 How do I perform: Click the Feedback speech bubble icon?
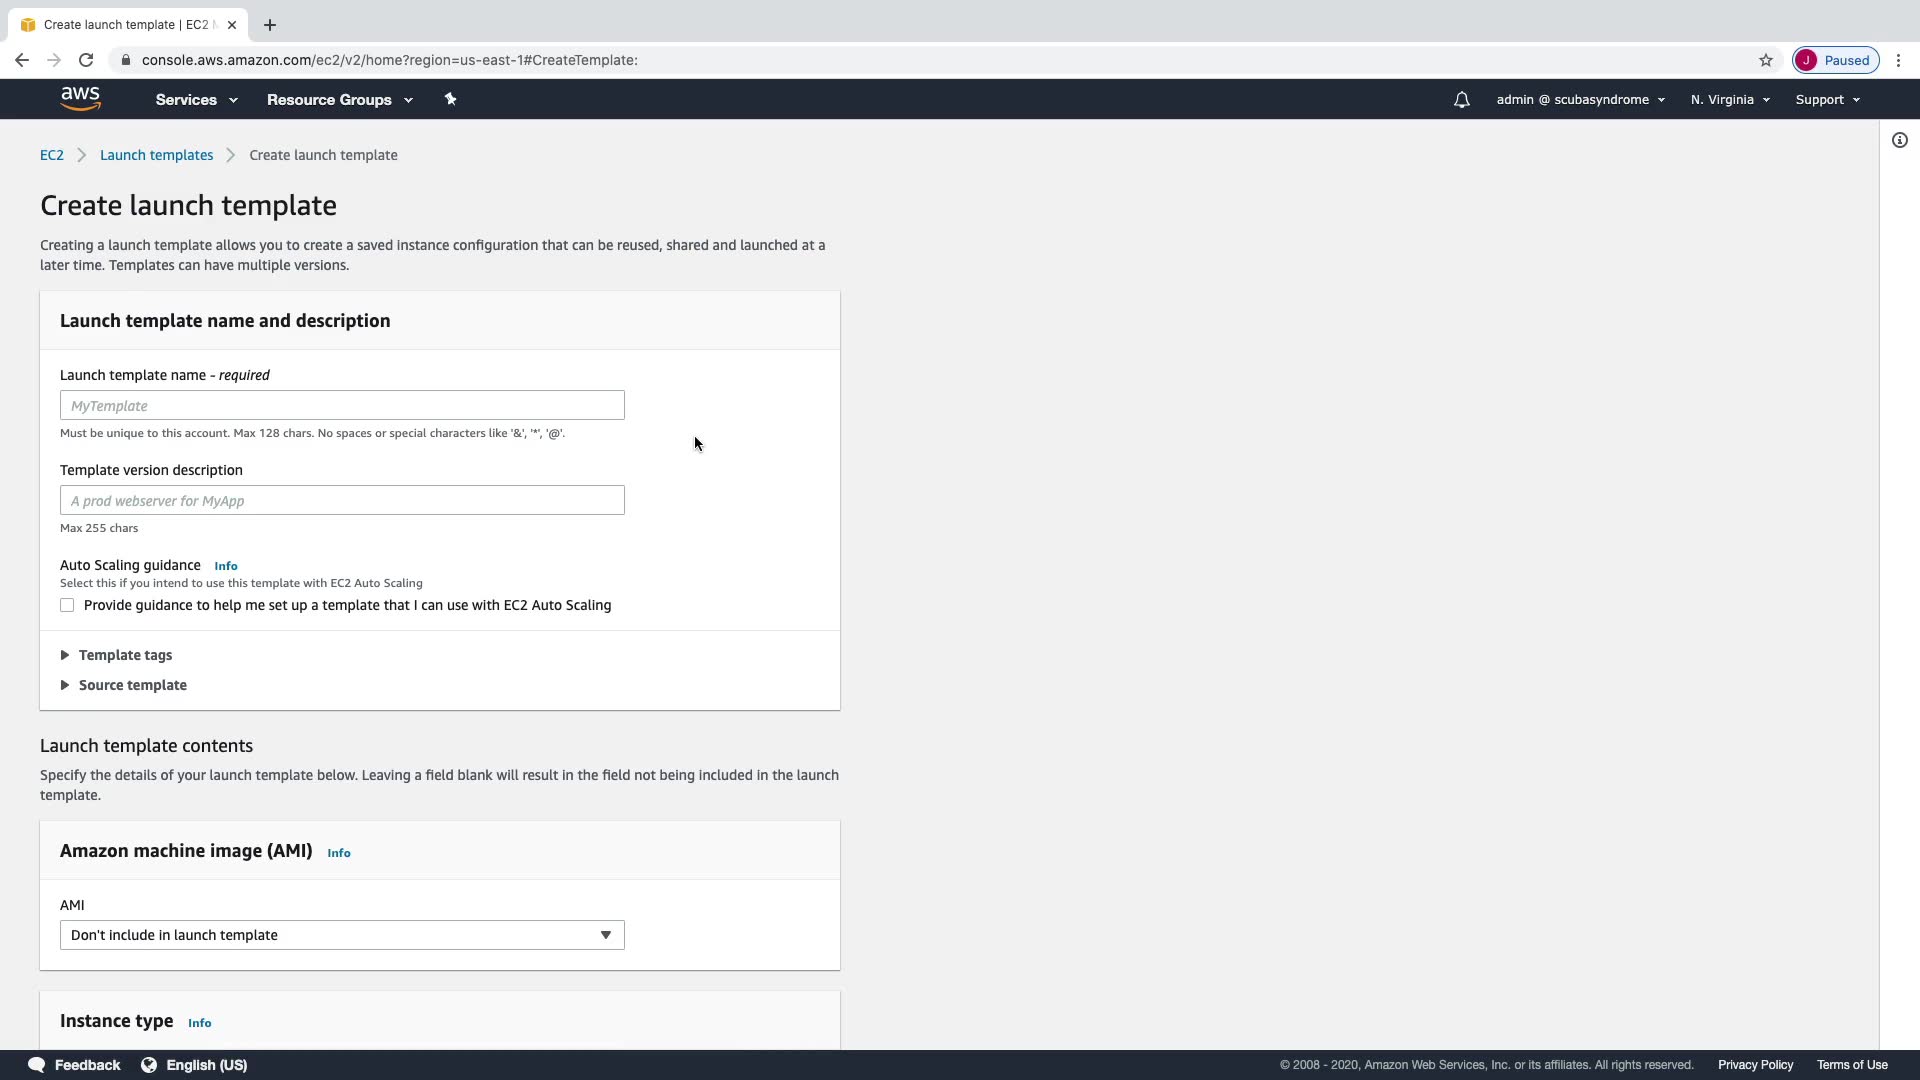pyautogui.click(x=36, y=1064)
